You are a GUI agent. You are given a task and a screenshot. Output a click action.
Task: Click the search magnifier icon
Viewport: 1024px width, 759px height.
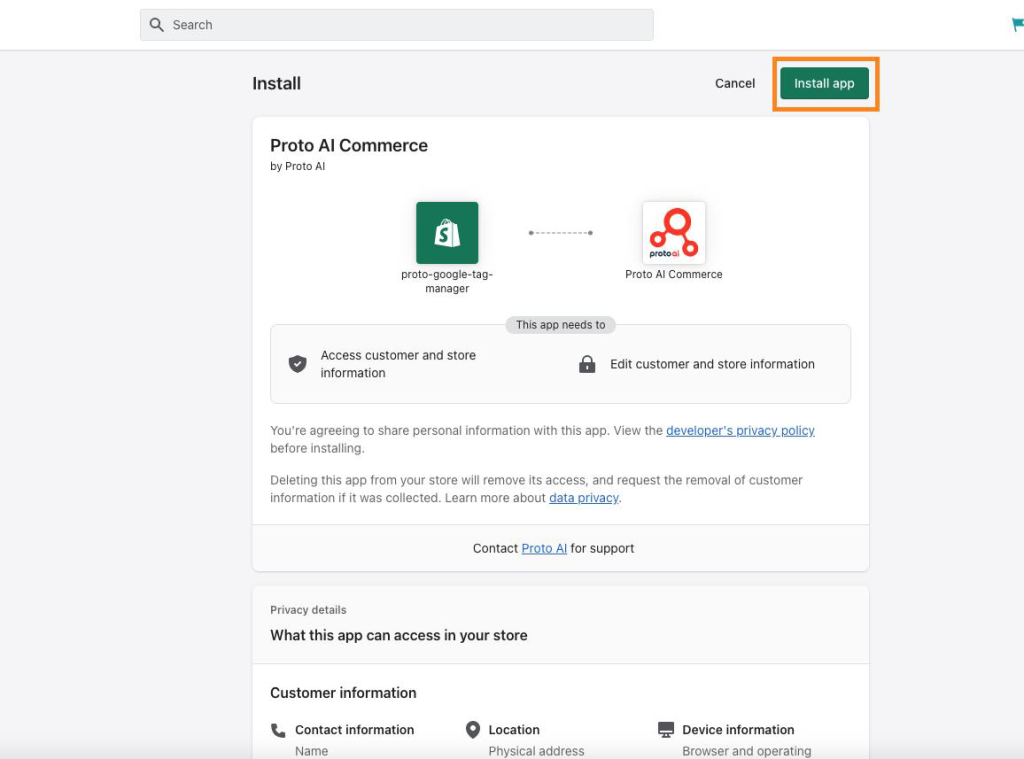coord(157,25)
